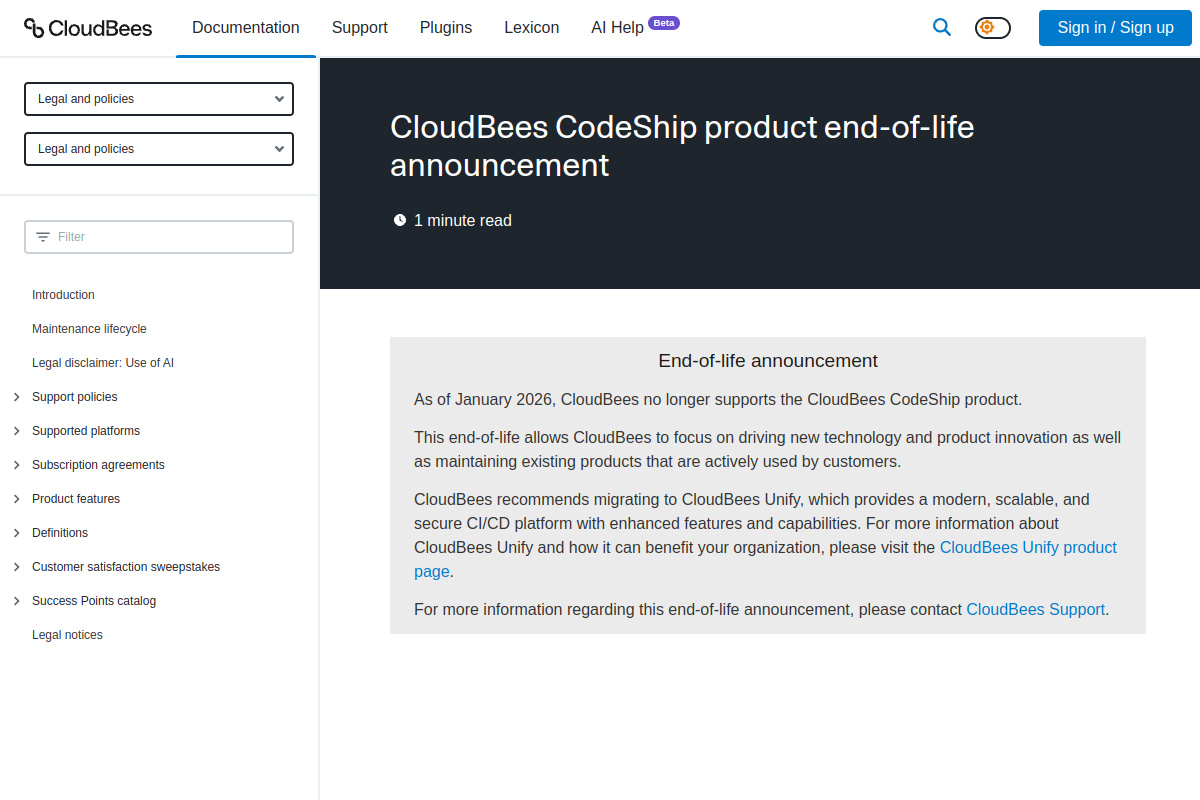This screenshot has height=800, width=1200.
Task: Focus the Filter input field
Action: (x=159, y=237)
